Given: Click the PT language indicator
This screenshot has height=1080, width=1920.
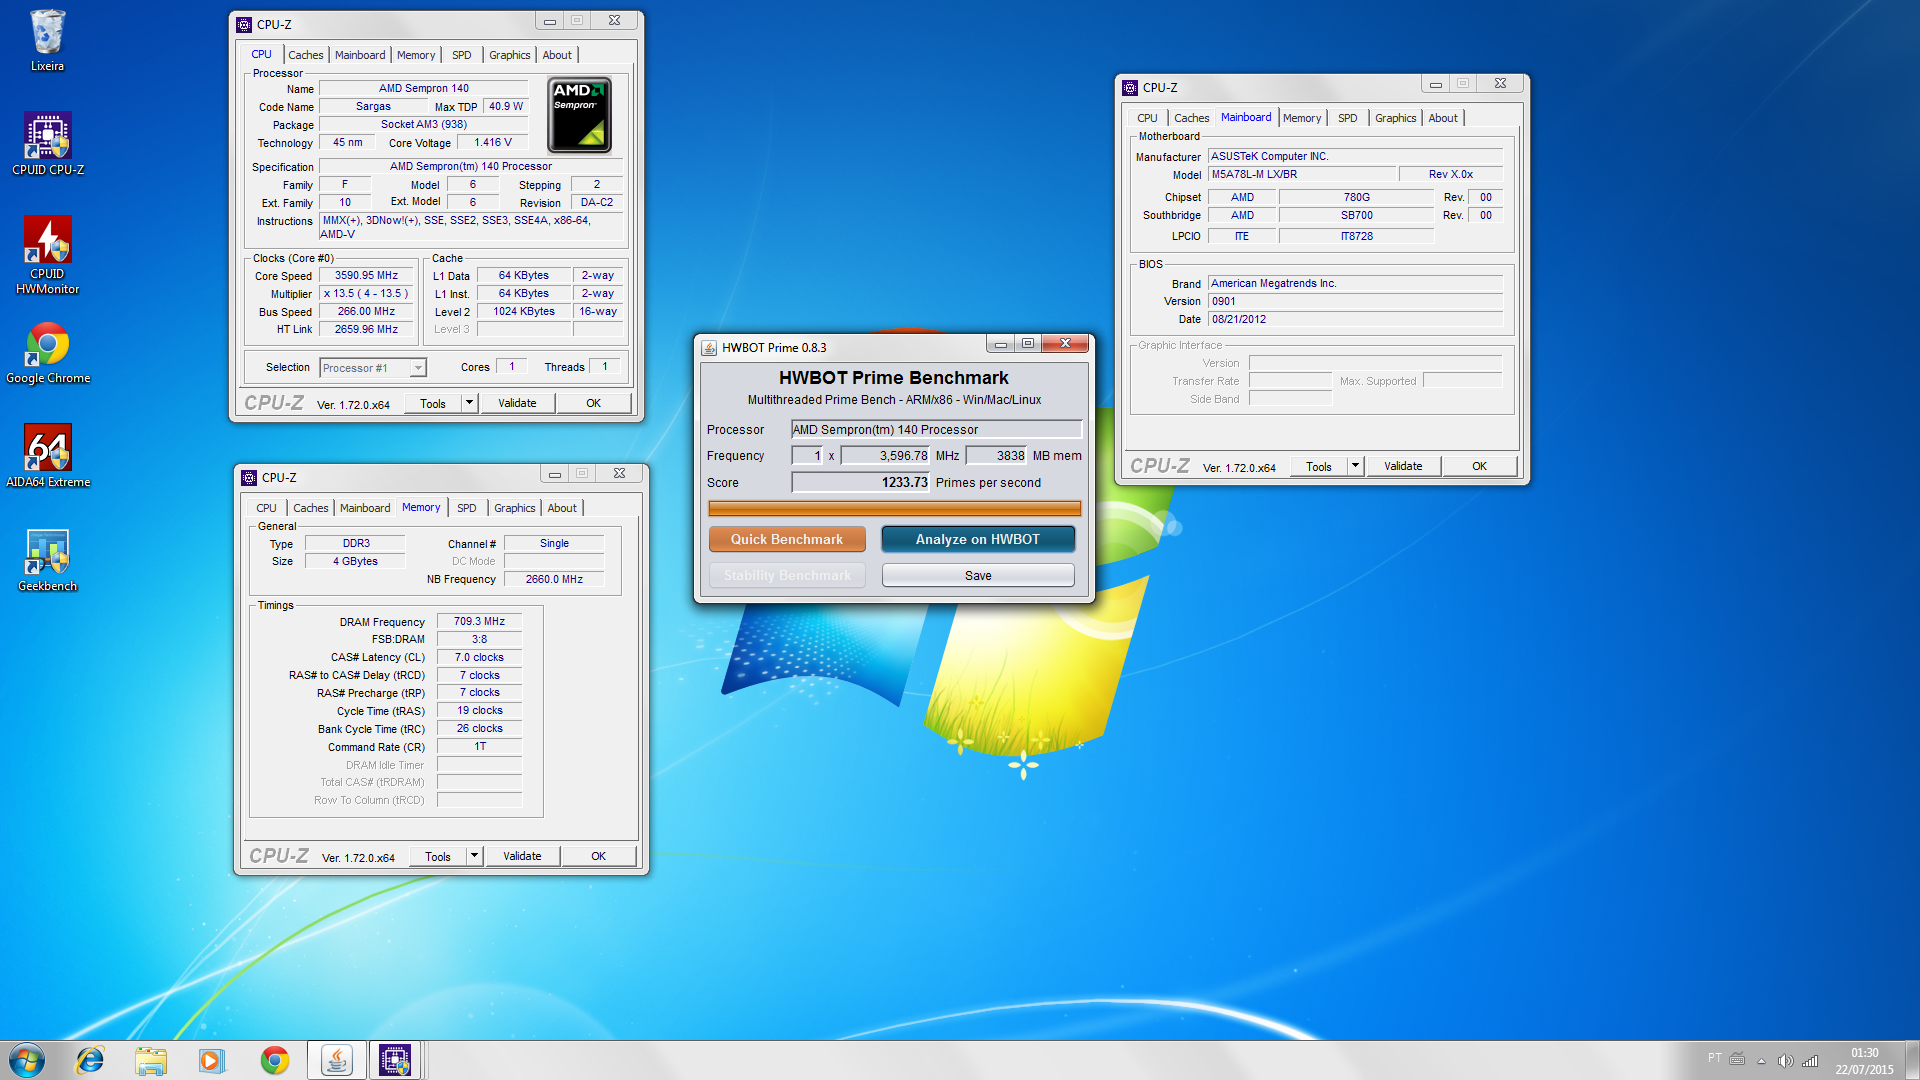Looking at the screenshot, I should [x=1715, y=1058].
